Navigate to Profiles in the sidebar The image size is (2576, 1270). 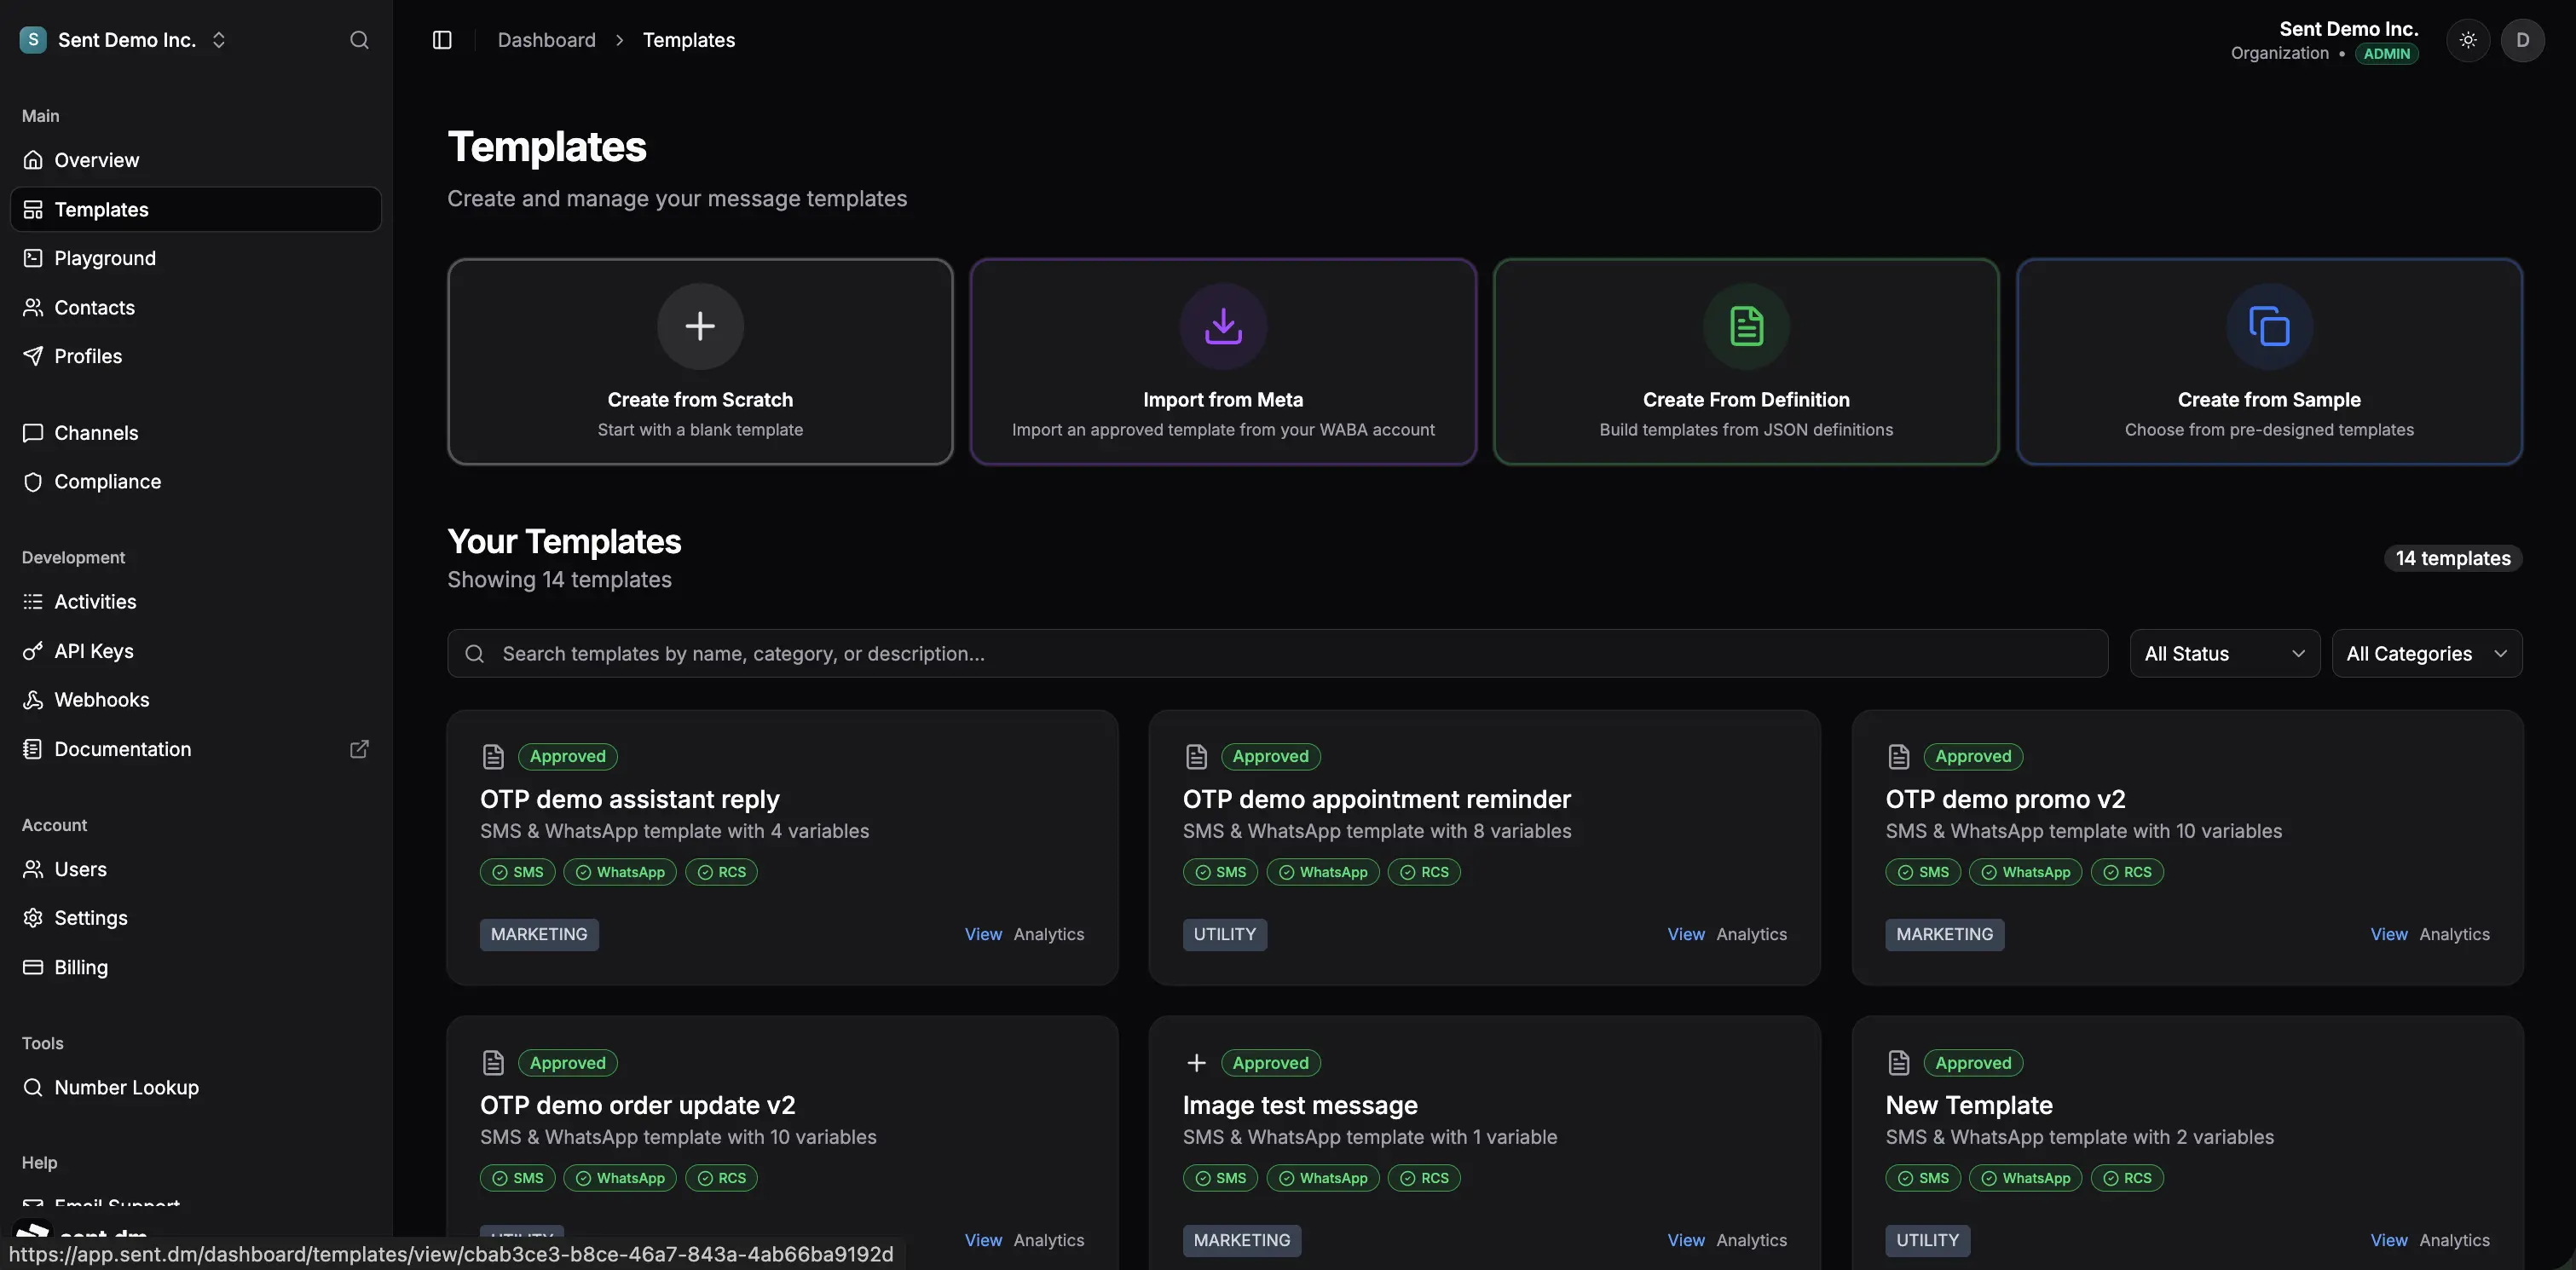[195, 356]
